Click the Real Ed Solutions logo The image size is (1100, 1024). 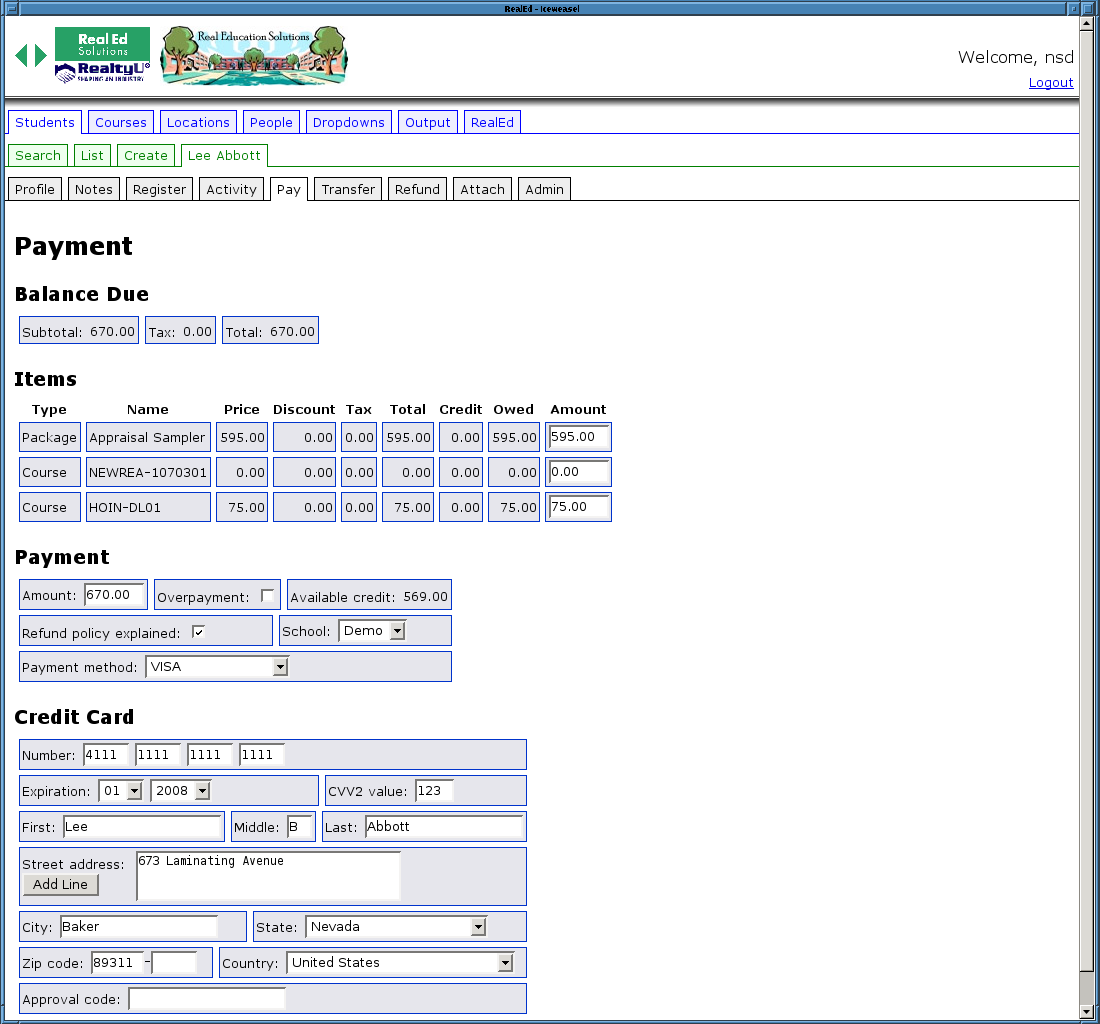tap(102, 43)
